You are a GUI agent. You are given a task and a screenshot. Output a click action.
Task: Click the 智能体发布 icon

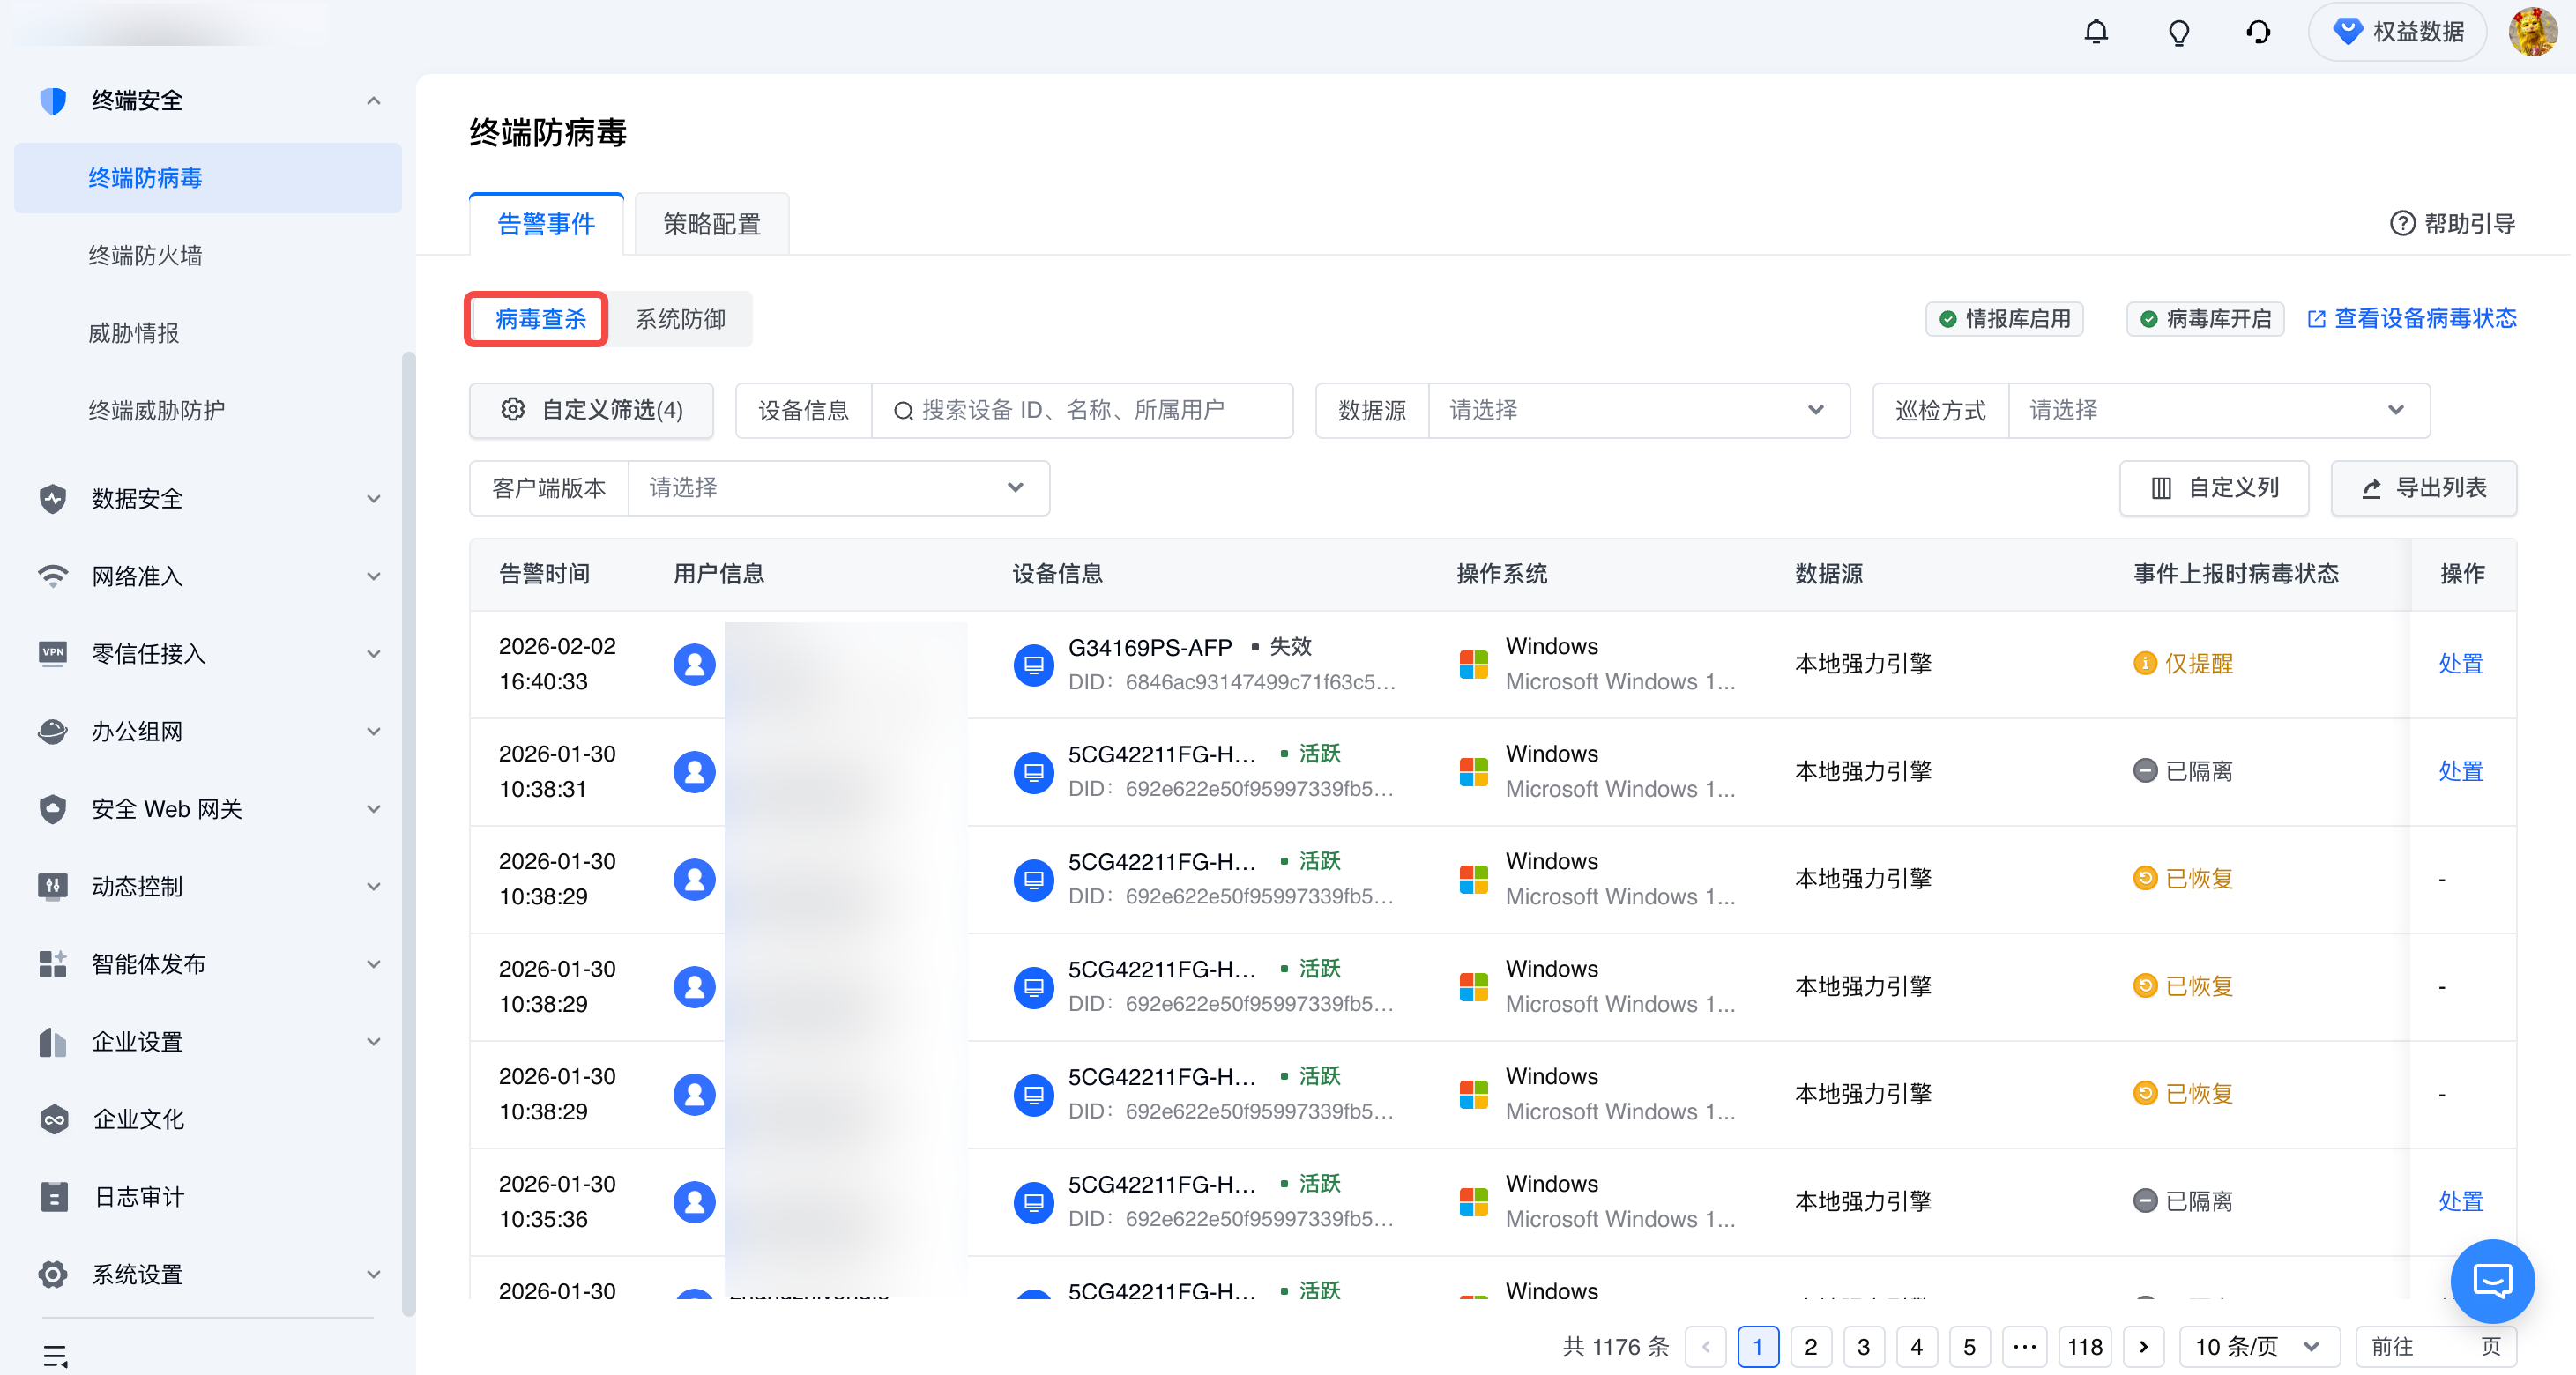point(52,963)
